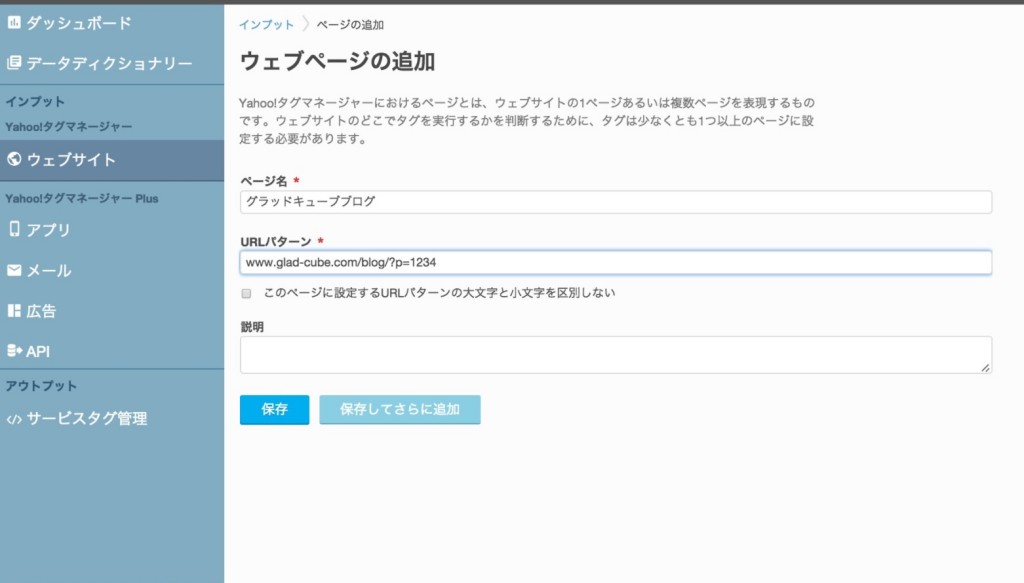This screenshot has width=1024, height=583.
Task: Enable case-insensitive URL pattern checkbox
Action: [x=246, y=293]
